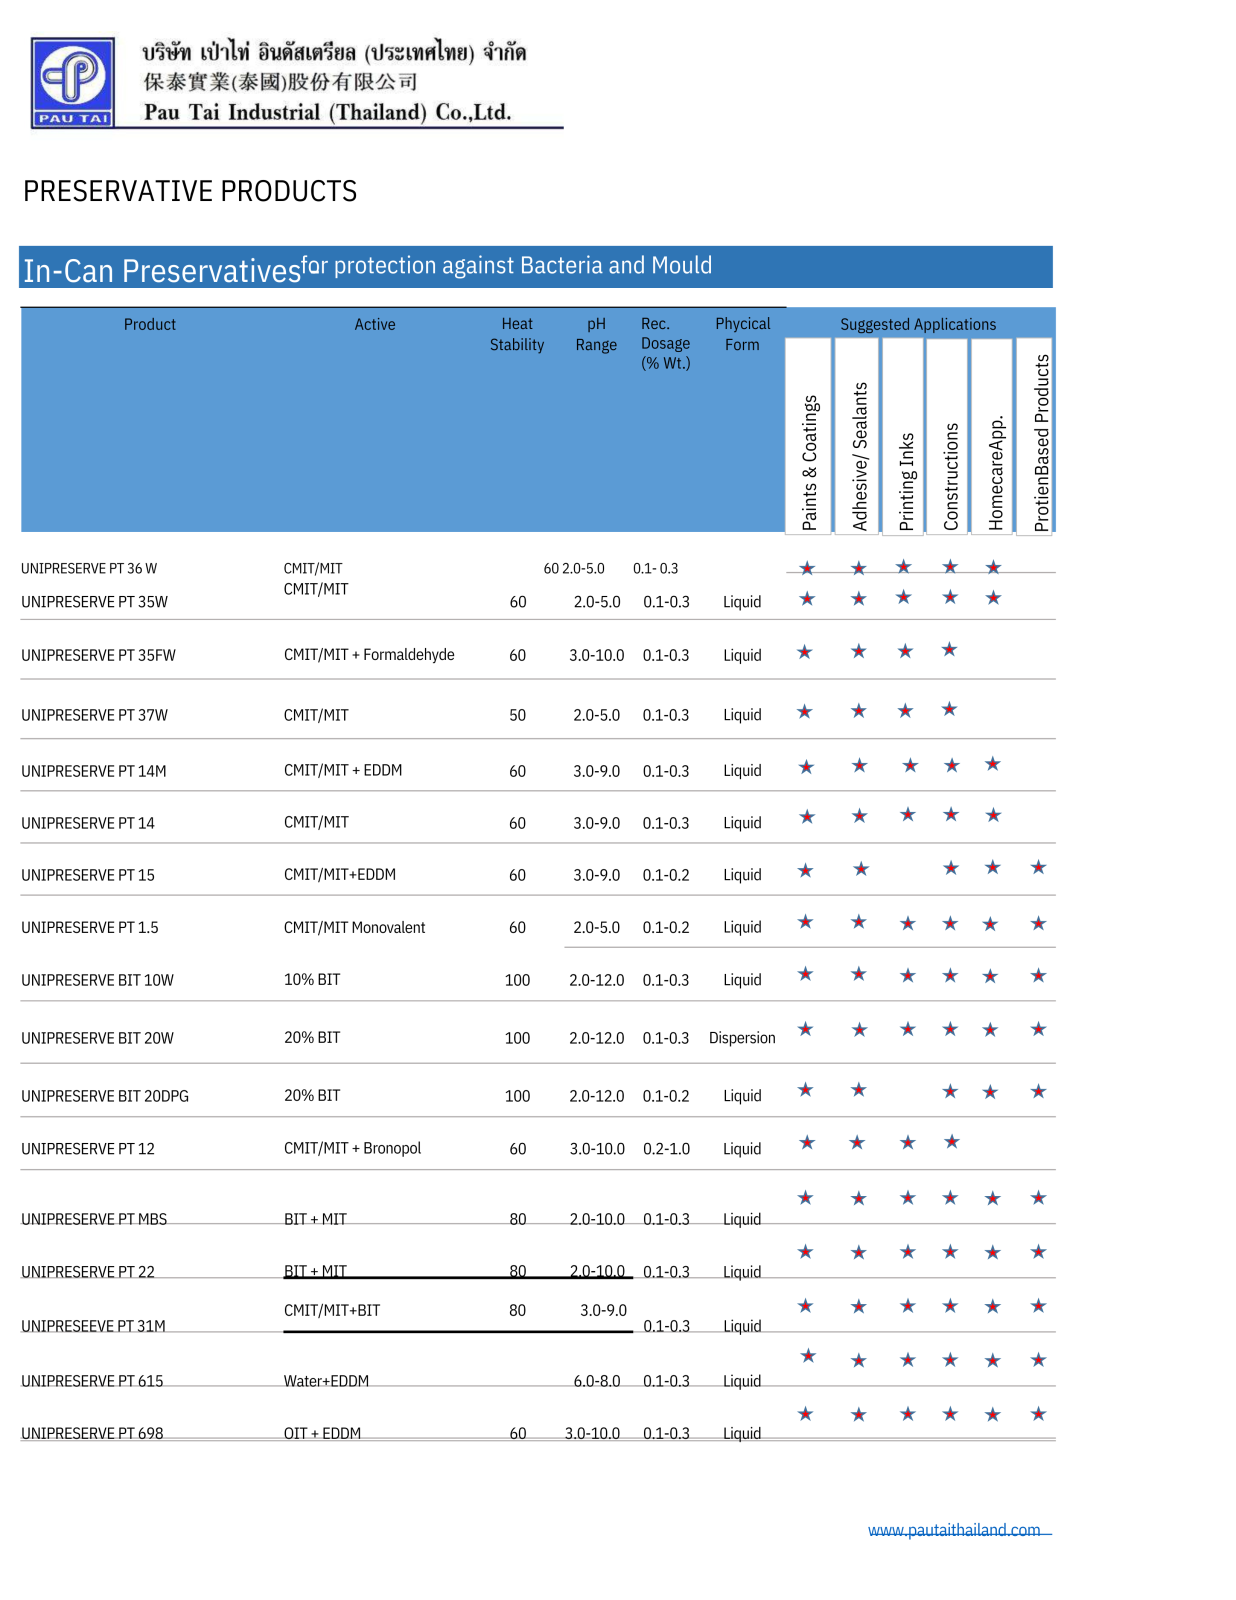Screen dimensions: 1236x1600
Task: Click BIT 20DPG Constructions star
Action: pos(950,1091)
